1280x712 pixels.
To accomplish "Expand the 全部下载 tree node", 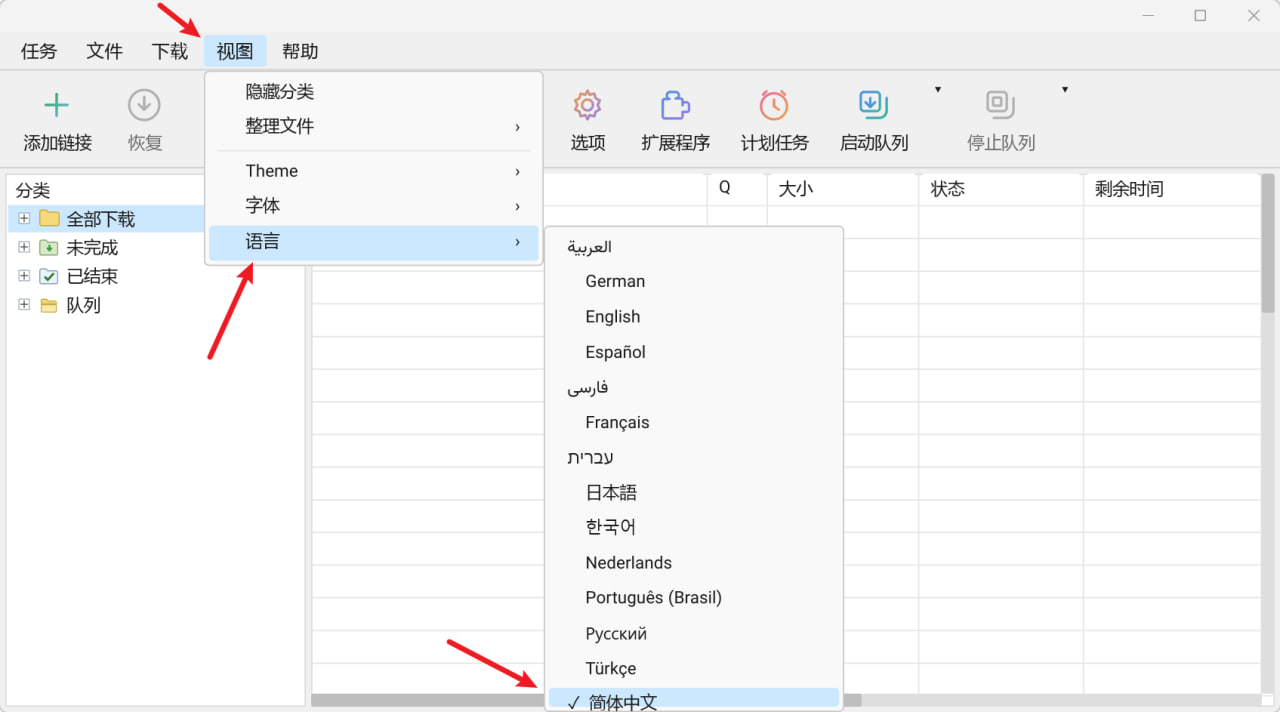I will pyautogui.click(x=24, y=218).
